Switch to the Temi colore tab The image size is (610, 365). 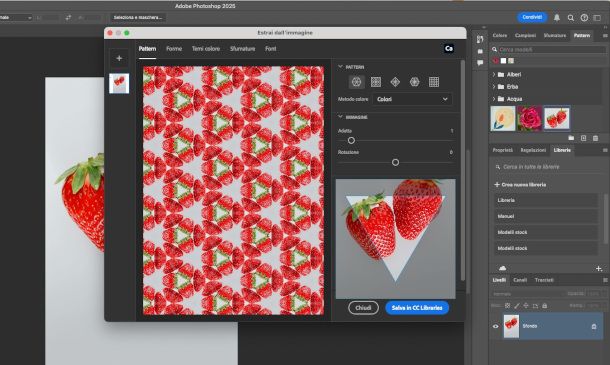(x=206, y=49)
